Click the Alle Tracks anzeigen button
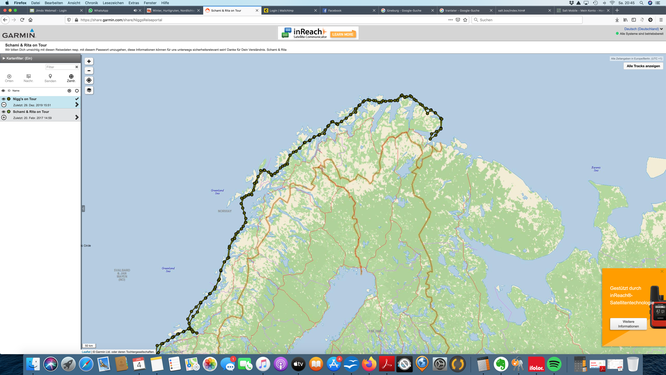 point(643,66)
